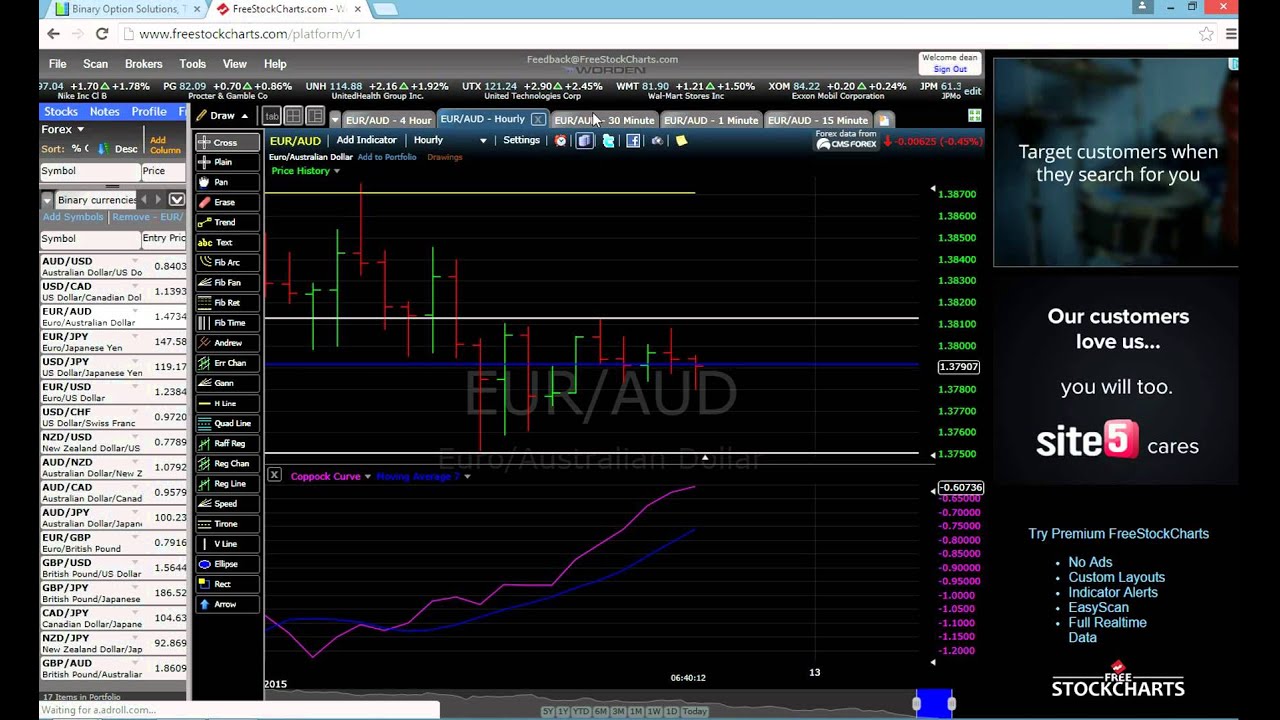Close the EUR/AUD Hourly tab
This screenshot has width=1280, height=720.
pyautogui.click(x=538, y=119)
